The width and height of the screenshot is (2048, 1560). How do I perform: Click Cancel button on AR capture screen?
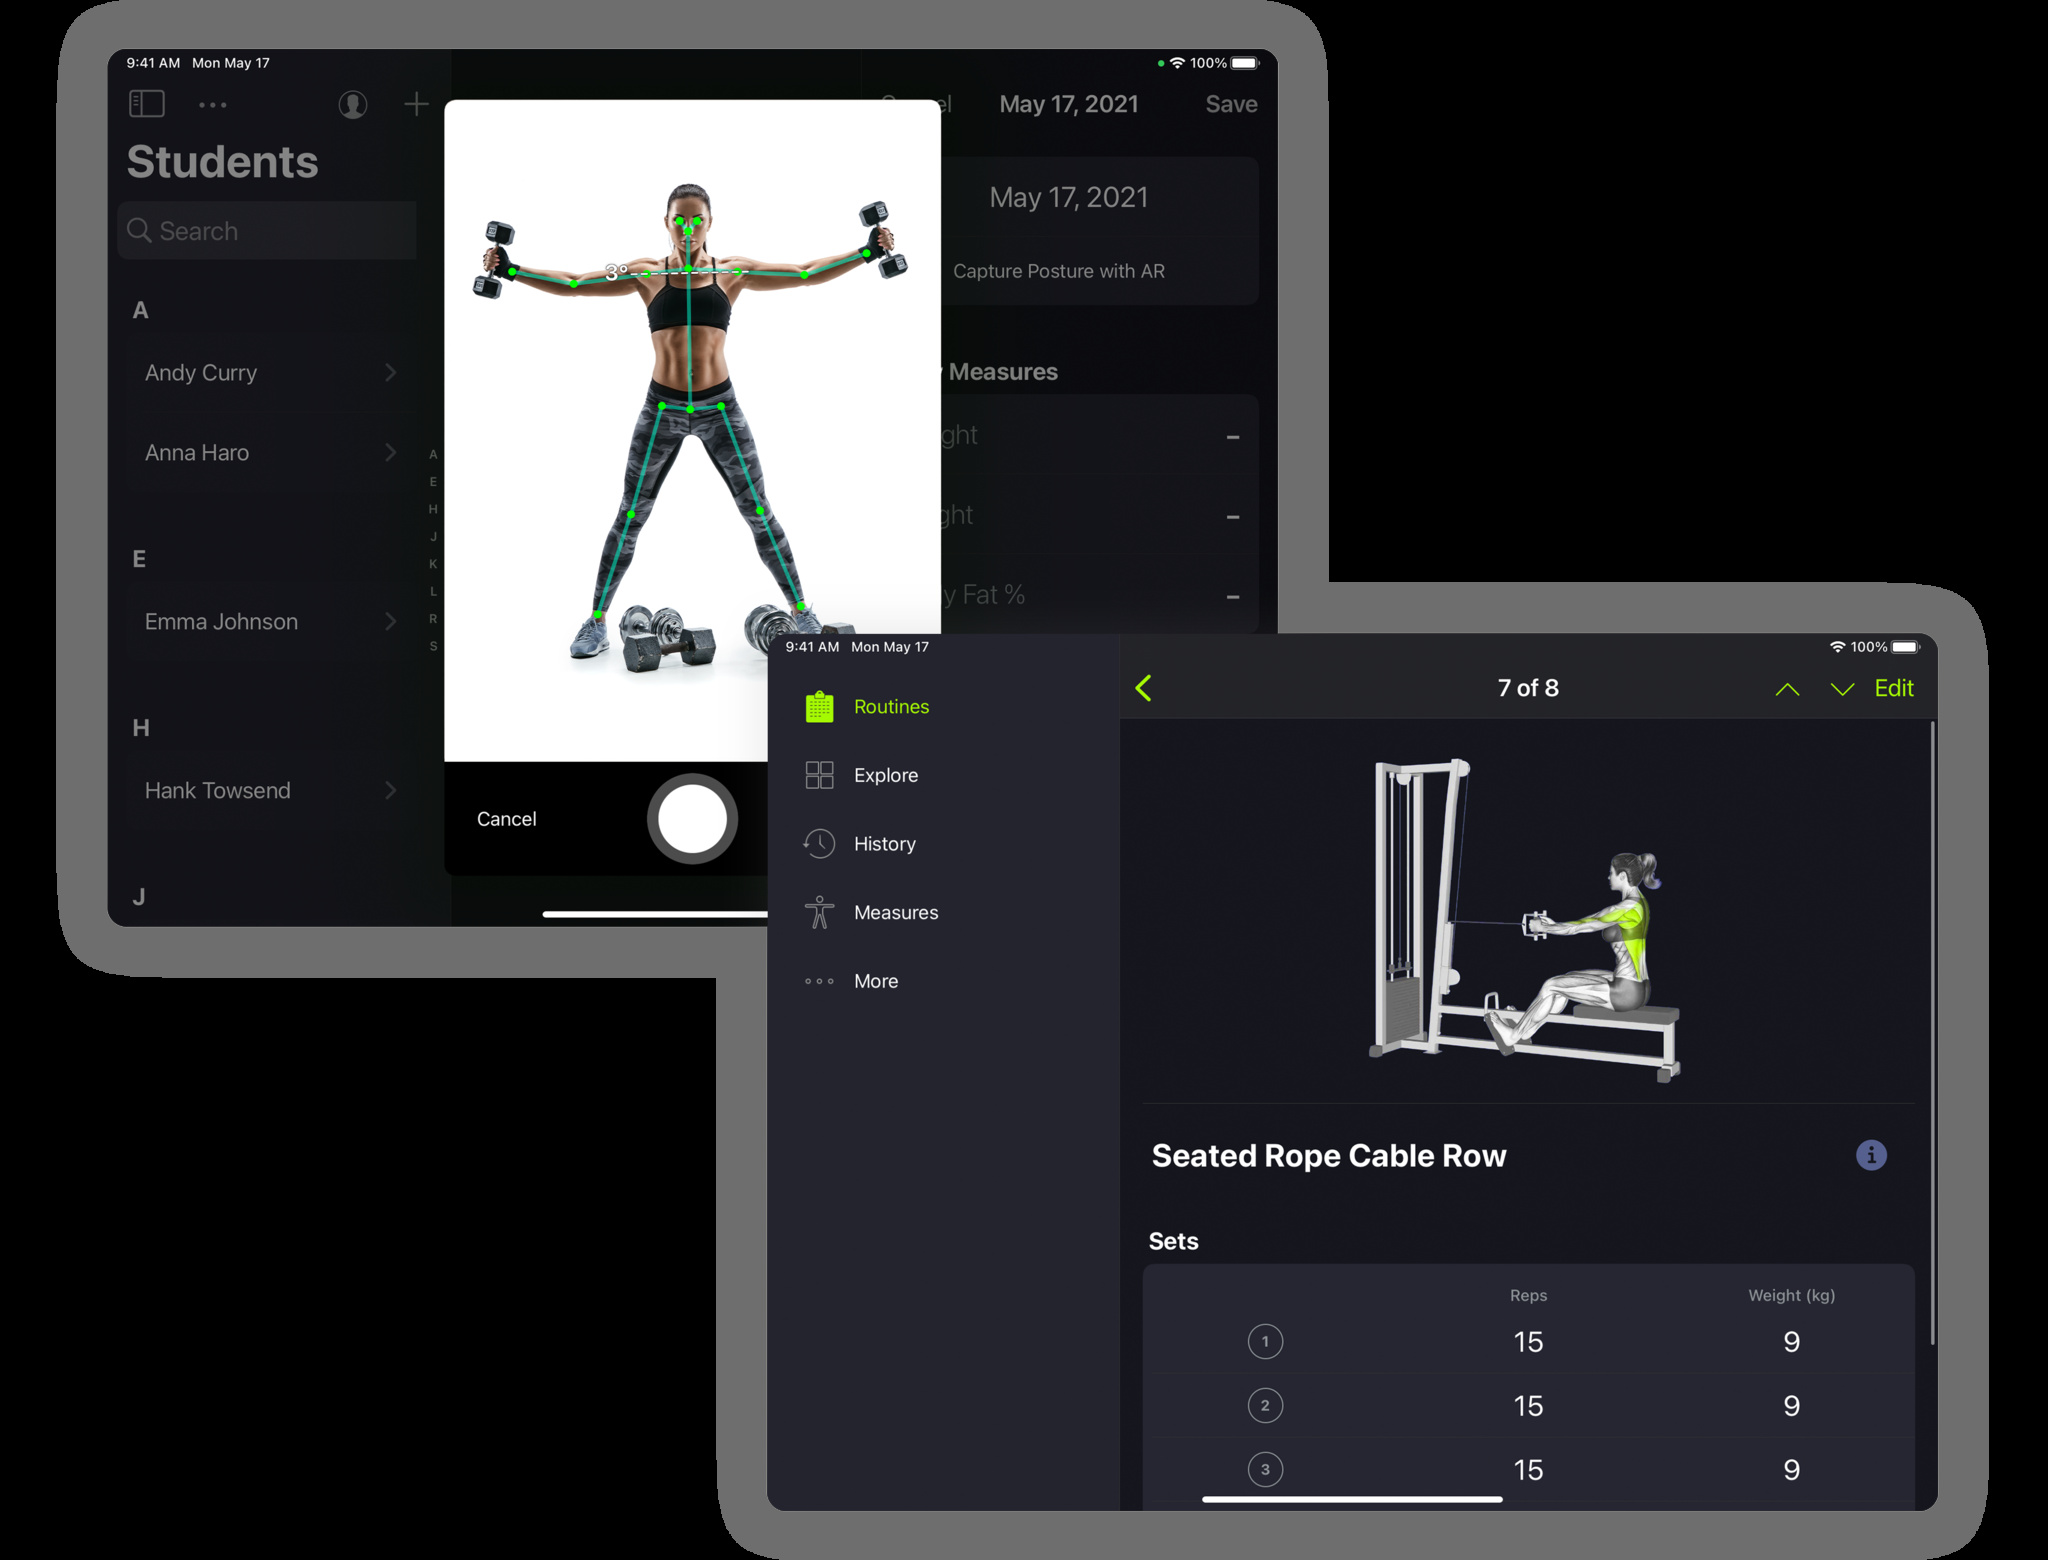tap(510, 819)
